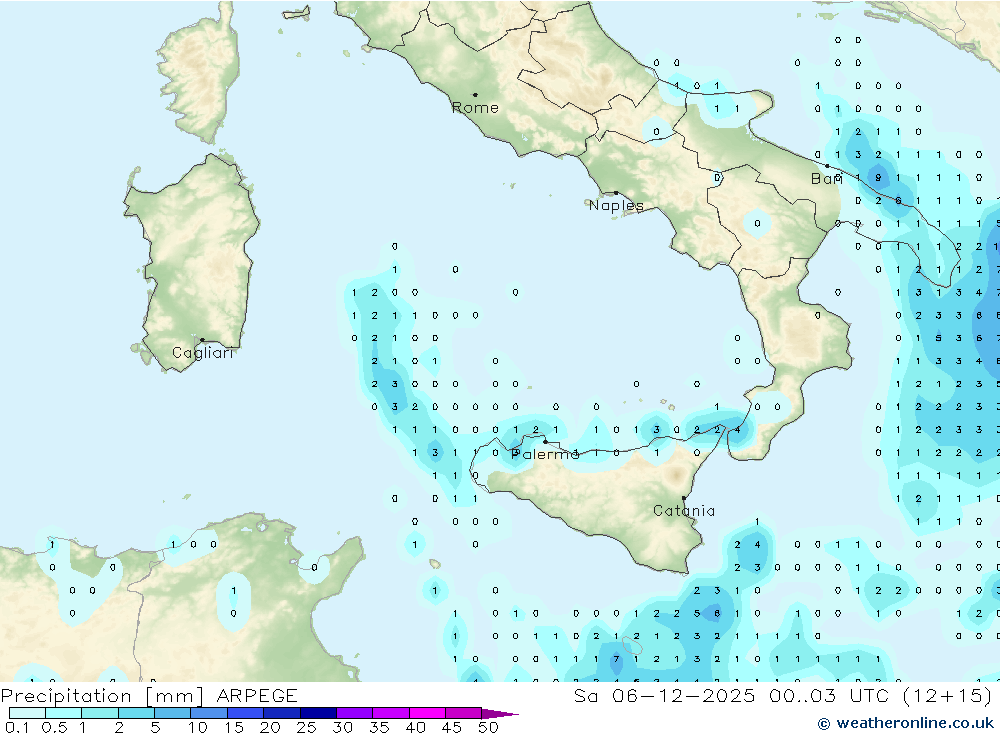Click the Cagliari city label
Image resolution: width=1000 pixels, height=733 pixels.
click(x=203, y=353)
